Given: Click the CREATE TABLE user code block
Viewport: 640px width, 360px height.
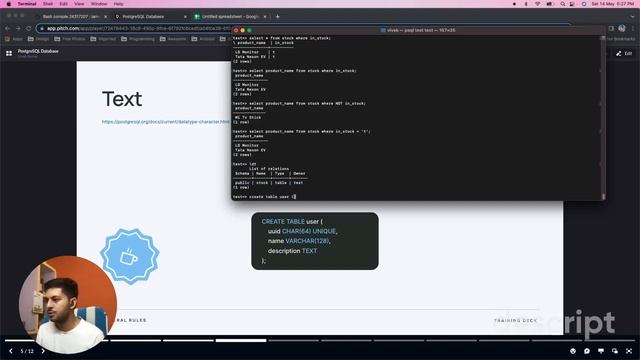Looking at the screenshot, I should tap(315, 241).
